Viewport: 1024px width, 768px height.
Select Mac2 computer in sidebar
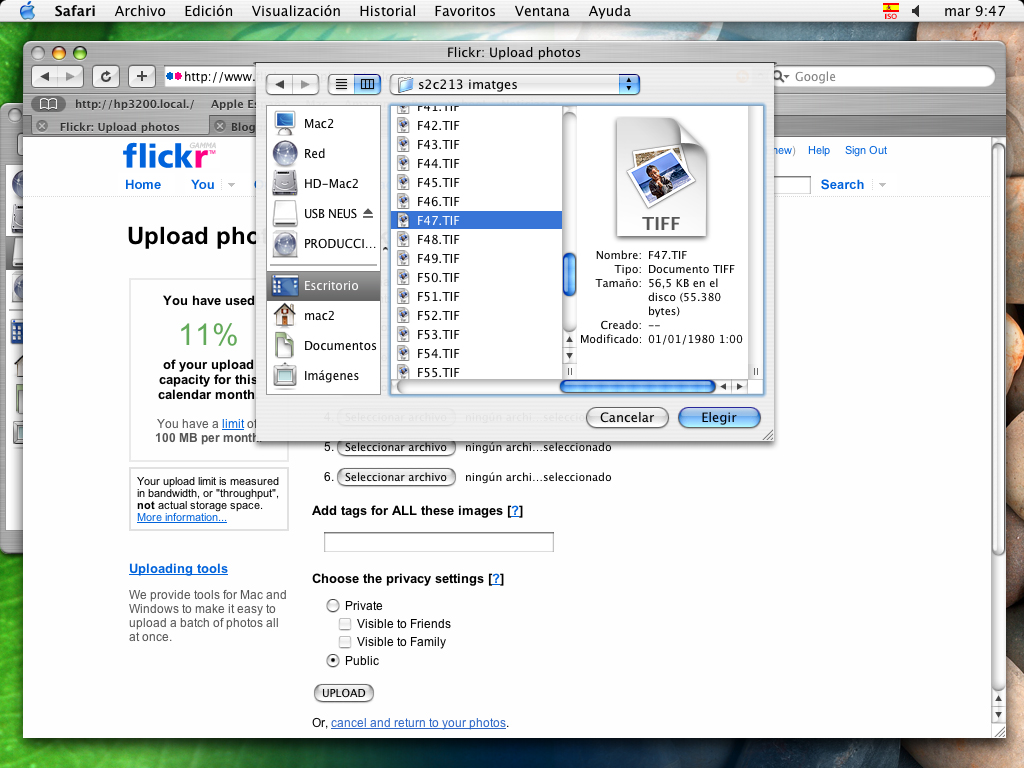tap(323, 123)
